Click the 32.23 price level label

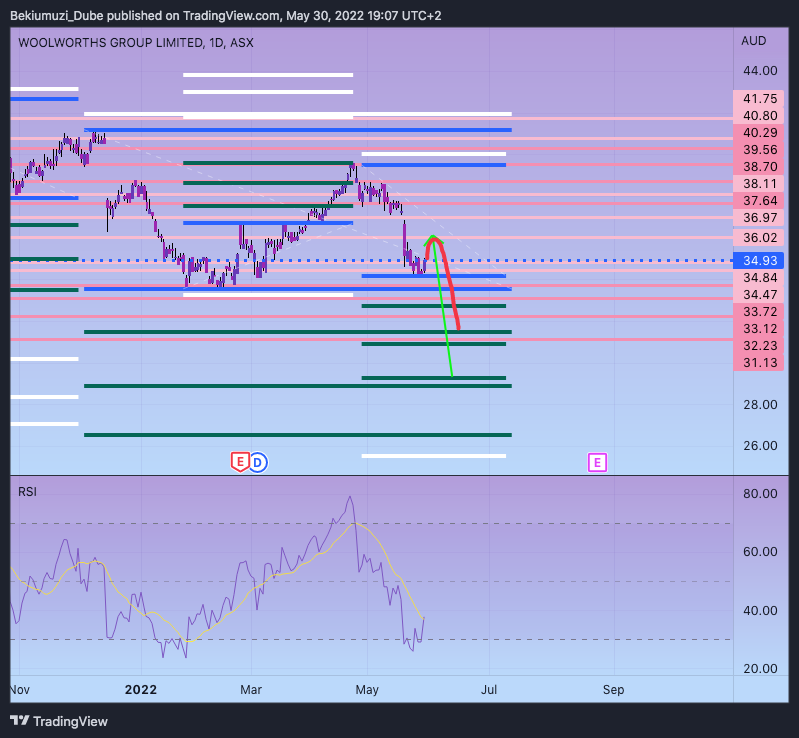758,346
